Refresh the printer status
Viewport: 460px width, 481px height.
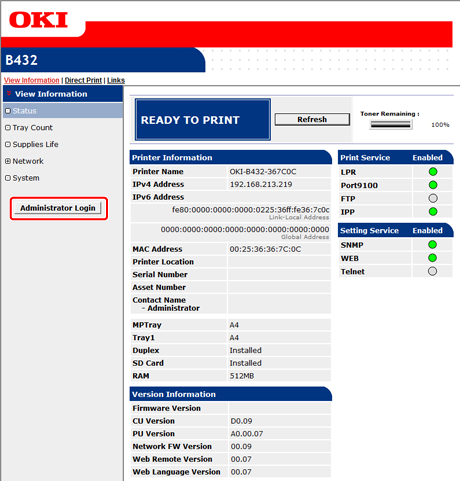point(312,119)
